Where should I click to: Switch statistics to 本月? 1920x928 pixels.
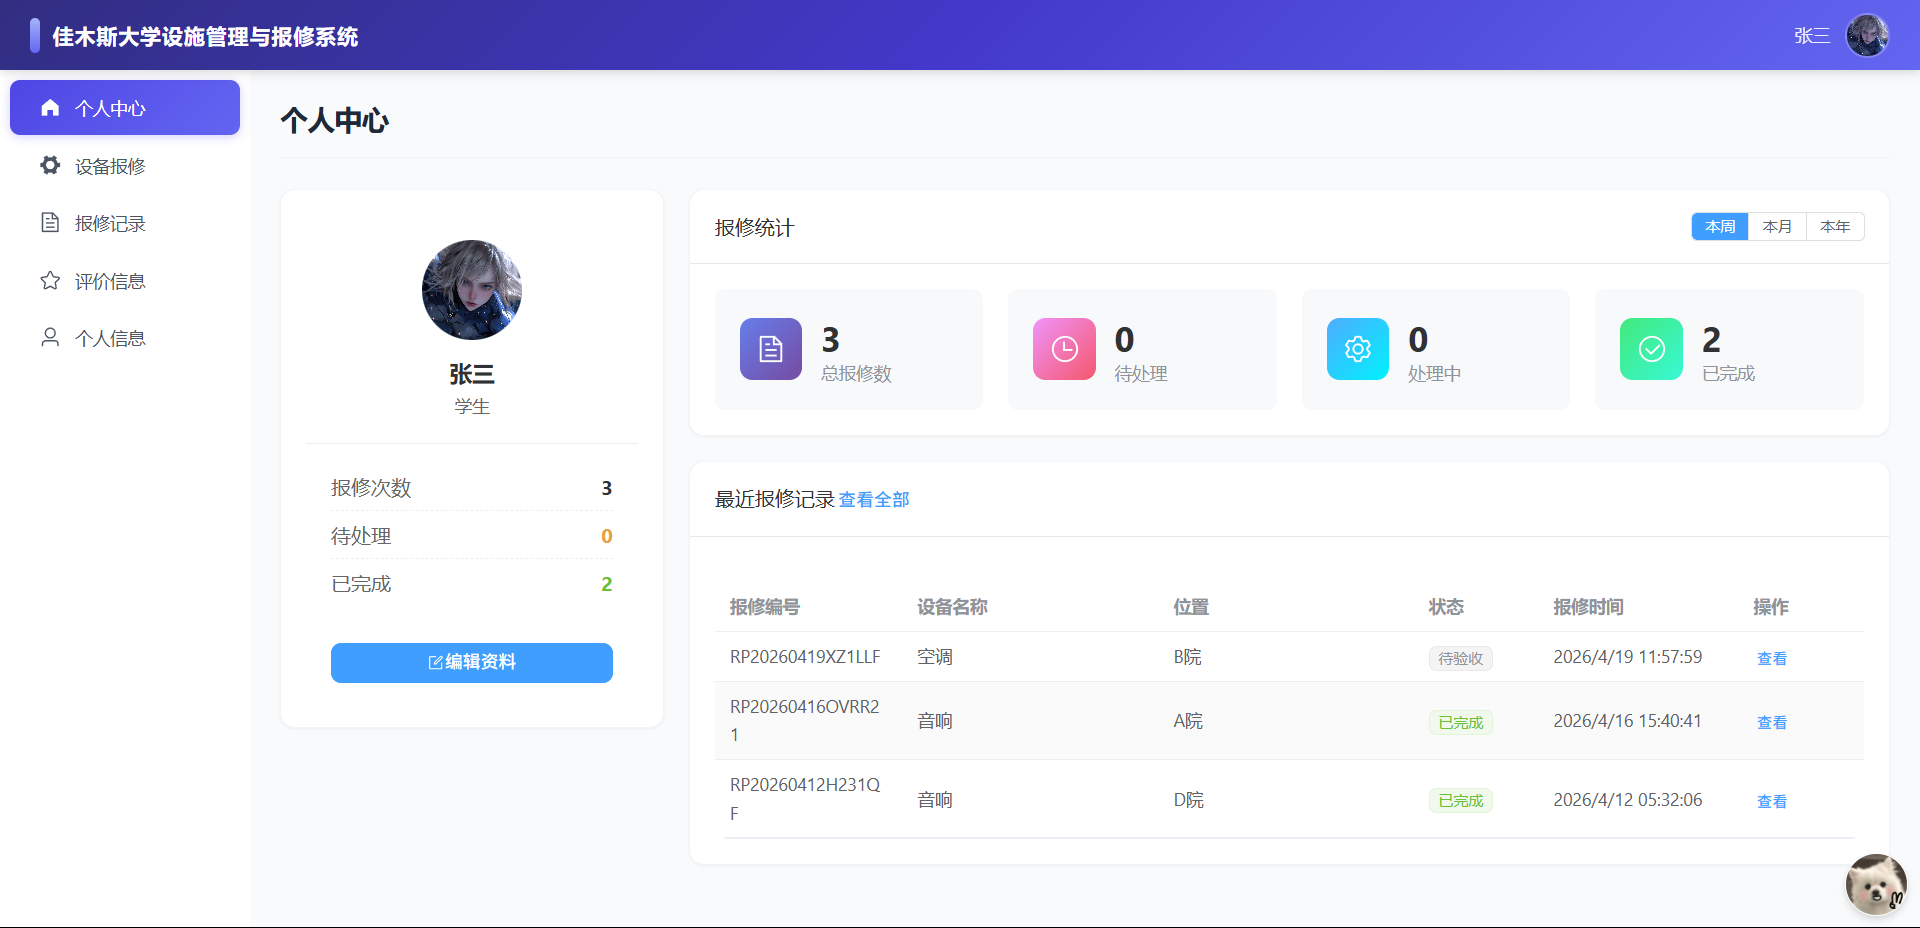[1777, 226]
